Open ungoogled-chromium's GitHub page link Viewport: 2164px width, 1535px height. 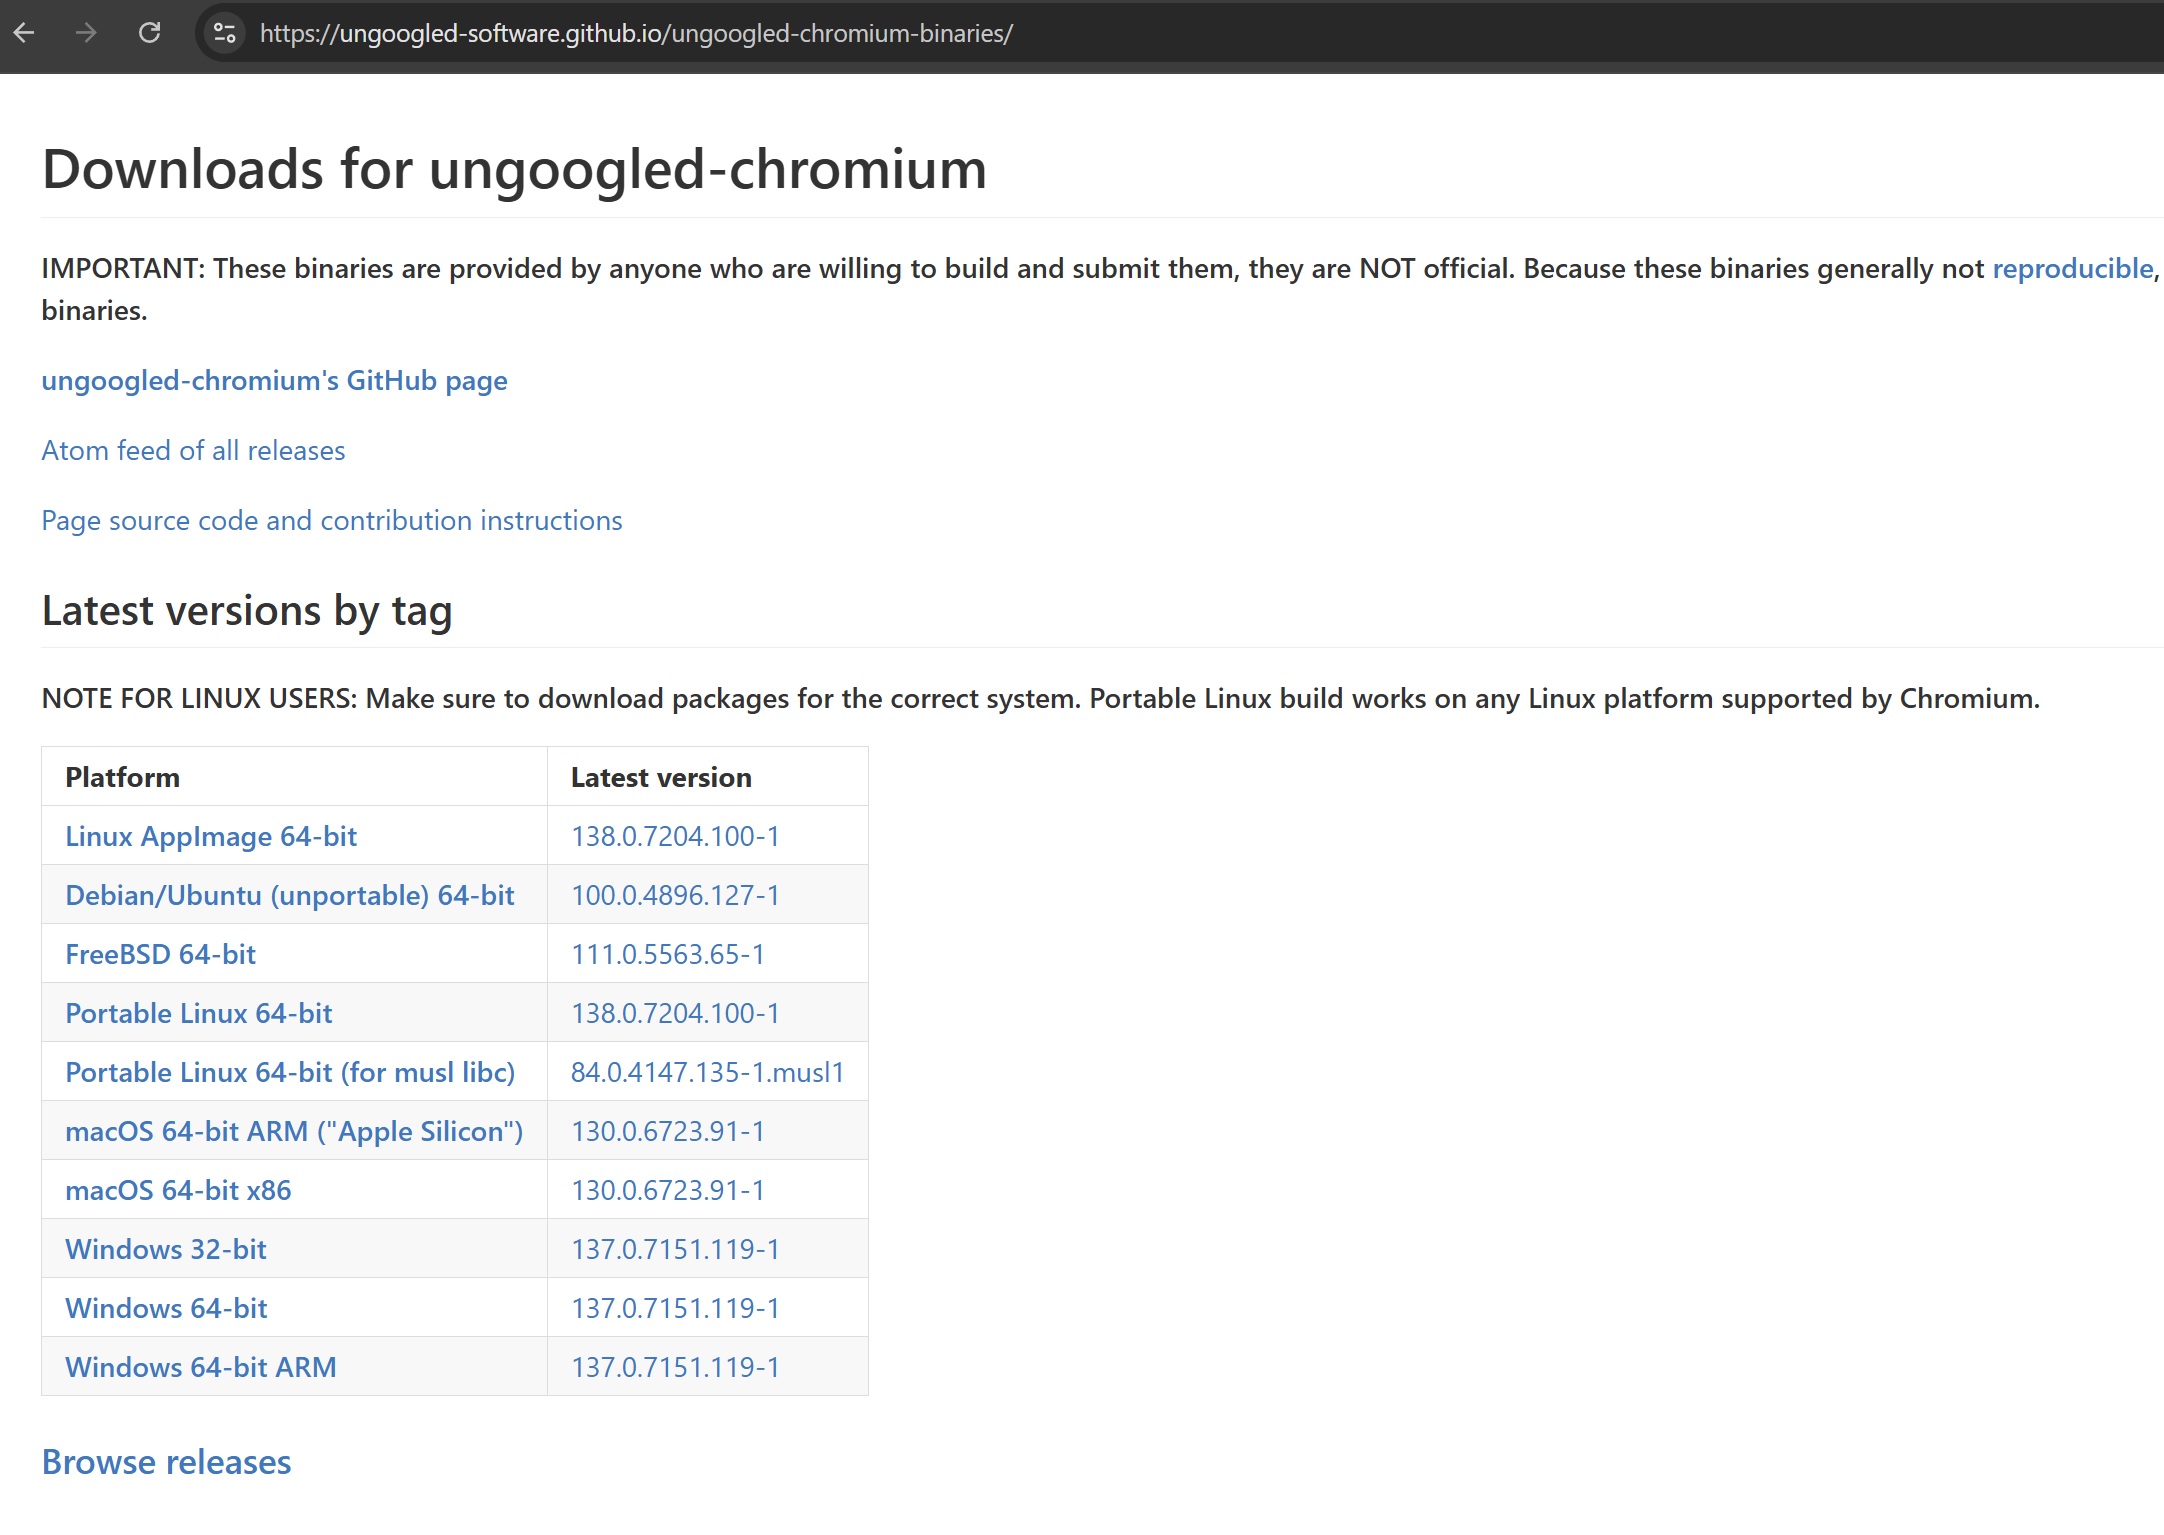(274, 380)
